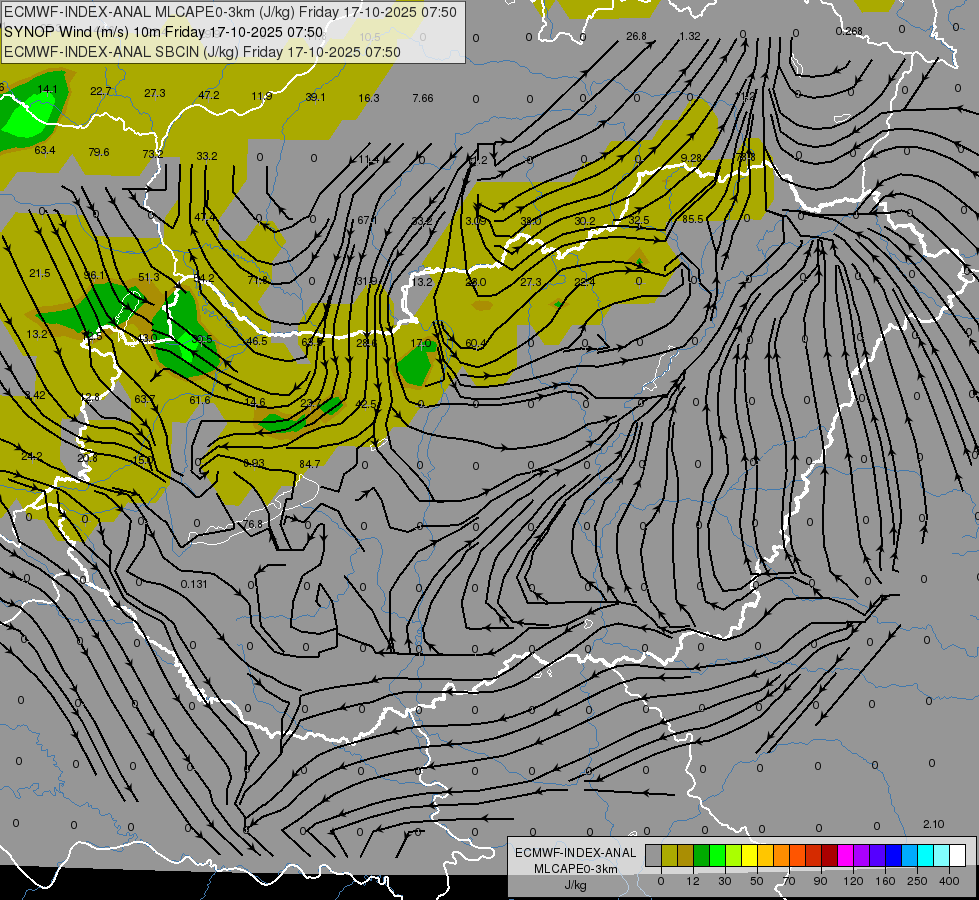
Task: Click the legend tick value 120
Action: [853, 881]
